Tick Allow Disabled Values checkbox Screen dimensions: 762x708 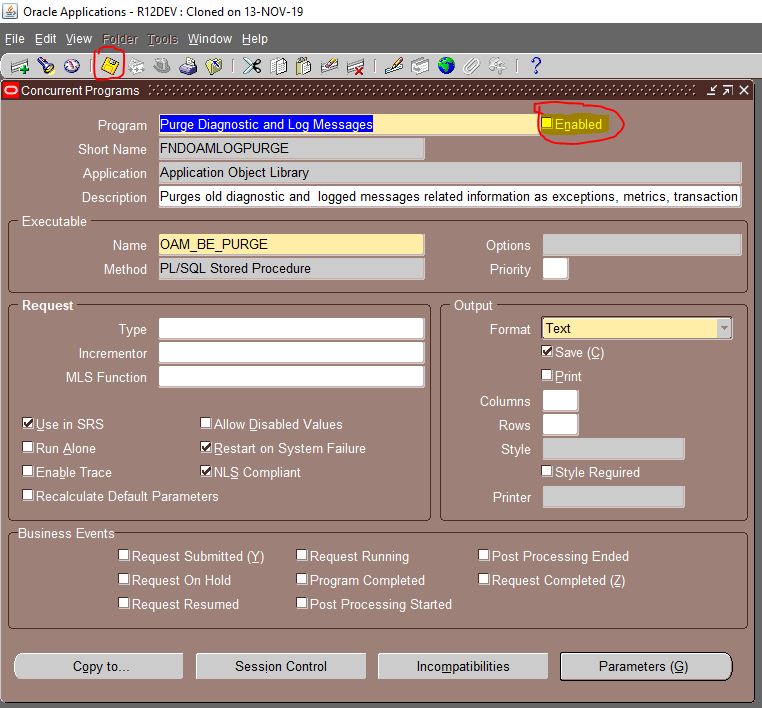point(206,423)
